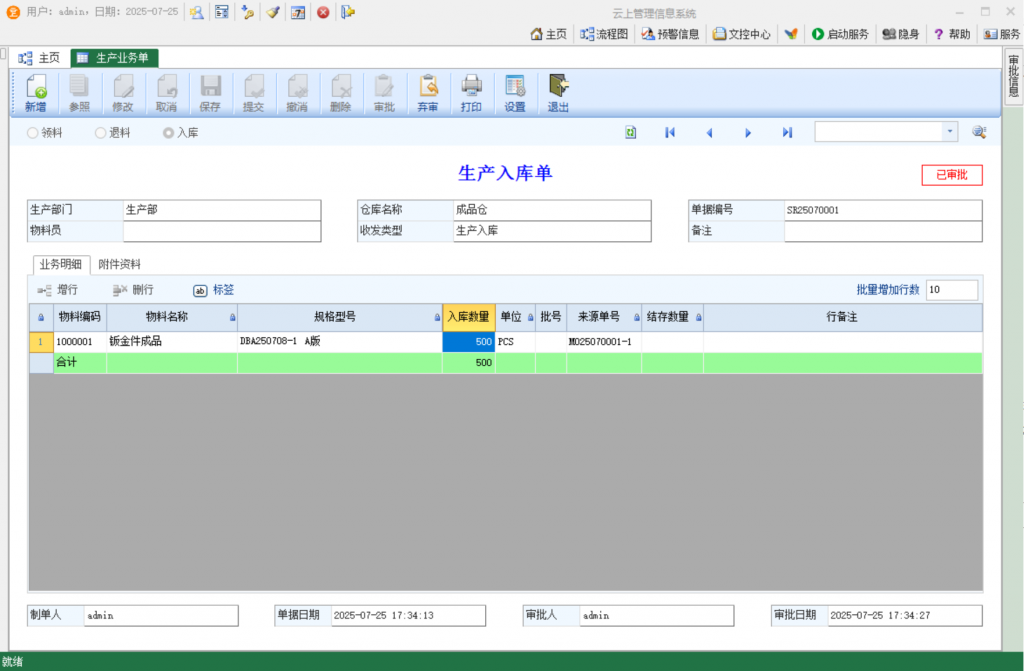Click the 撤消 (Undo) toolbar icon

point(297,93)
